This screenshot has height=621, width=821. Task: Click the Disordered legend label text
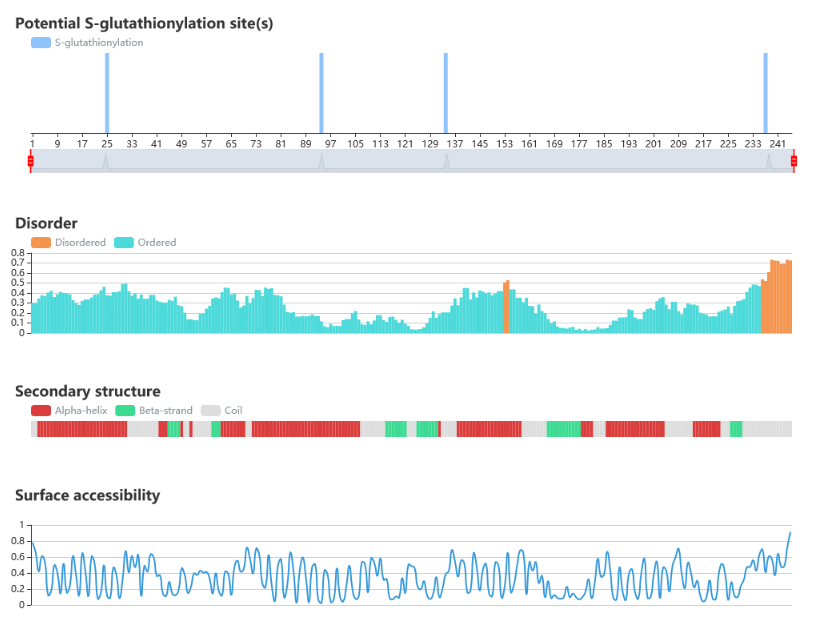coord(80,242)
